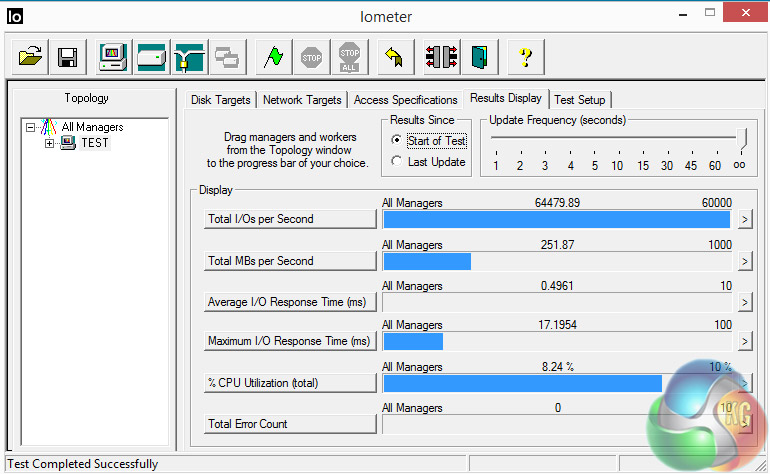Save test configuration with floppy icon
The height and width of the screenshot is (474, 770).
(x=67, y=56)
